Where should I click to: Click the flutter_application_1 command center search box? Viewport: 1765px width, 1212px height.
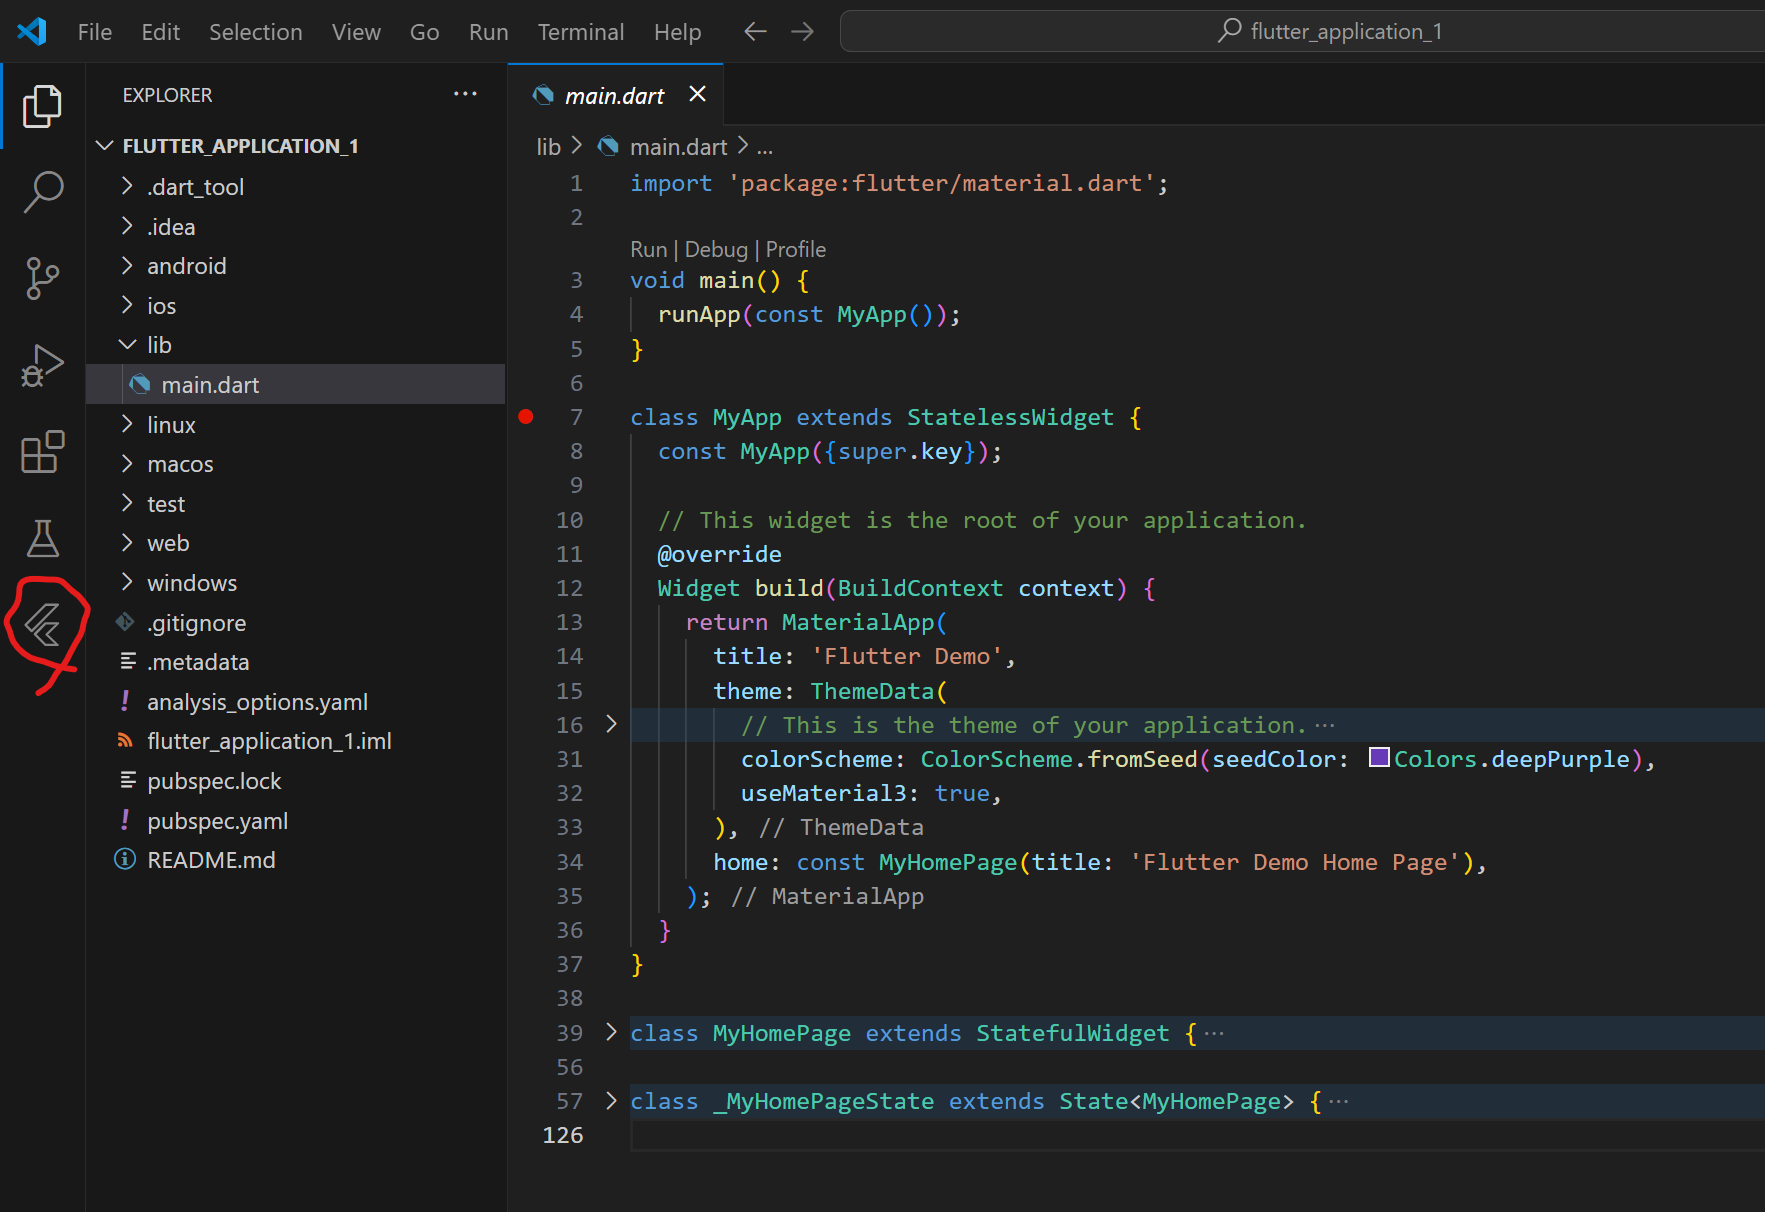click(1303, 31)
